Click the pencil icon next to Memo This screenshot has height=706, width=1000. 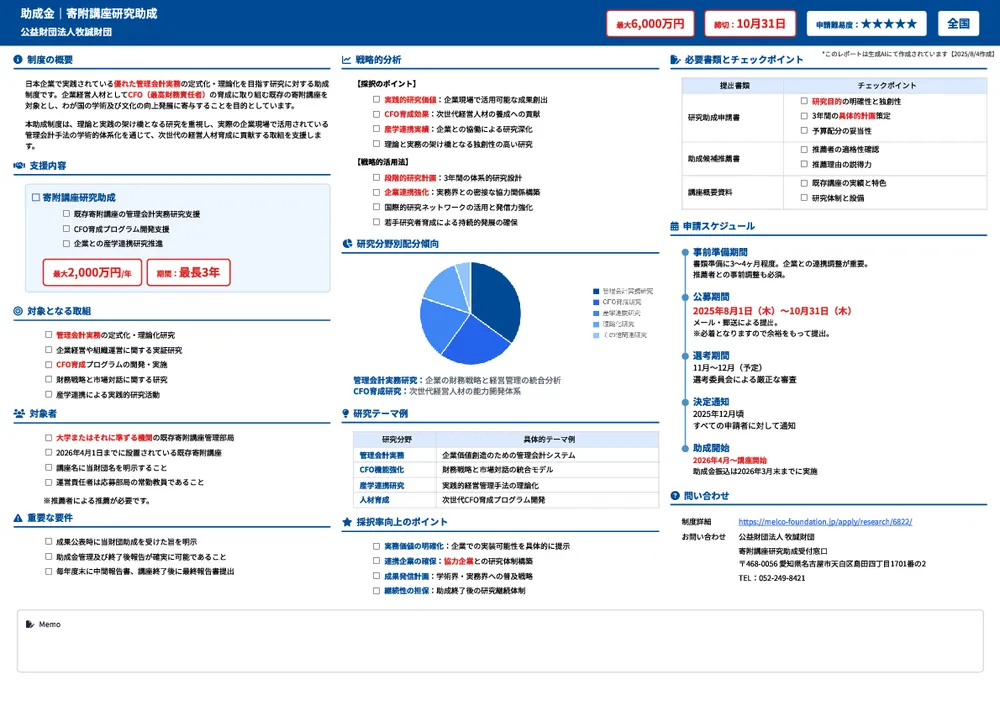pyautogui.click(x=30, y=624)
